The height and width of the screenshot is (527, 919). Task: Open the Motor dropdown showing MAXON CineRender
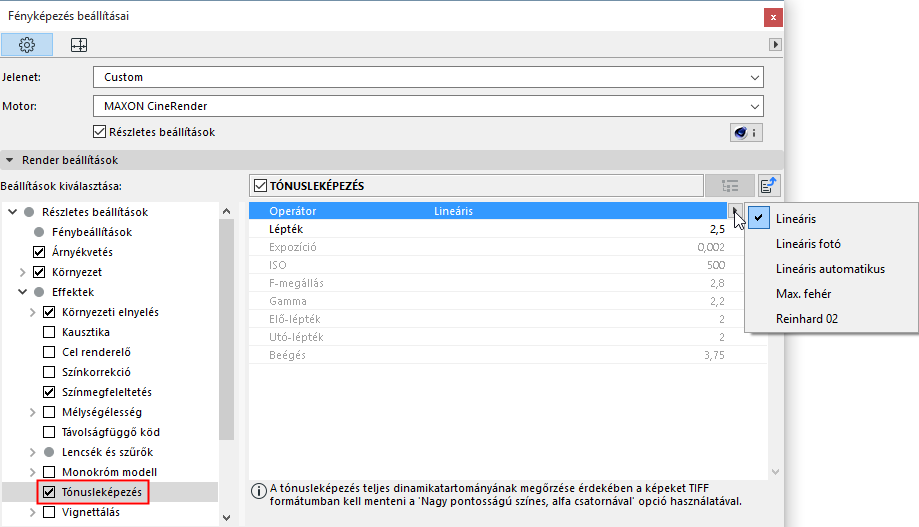click(428, 106)
